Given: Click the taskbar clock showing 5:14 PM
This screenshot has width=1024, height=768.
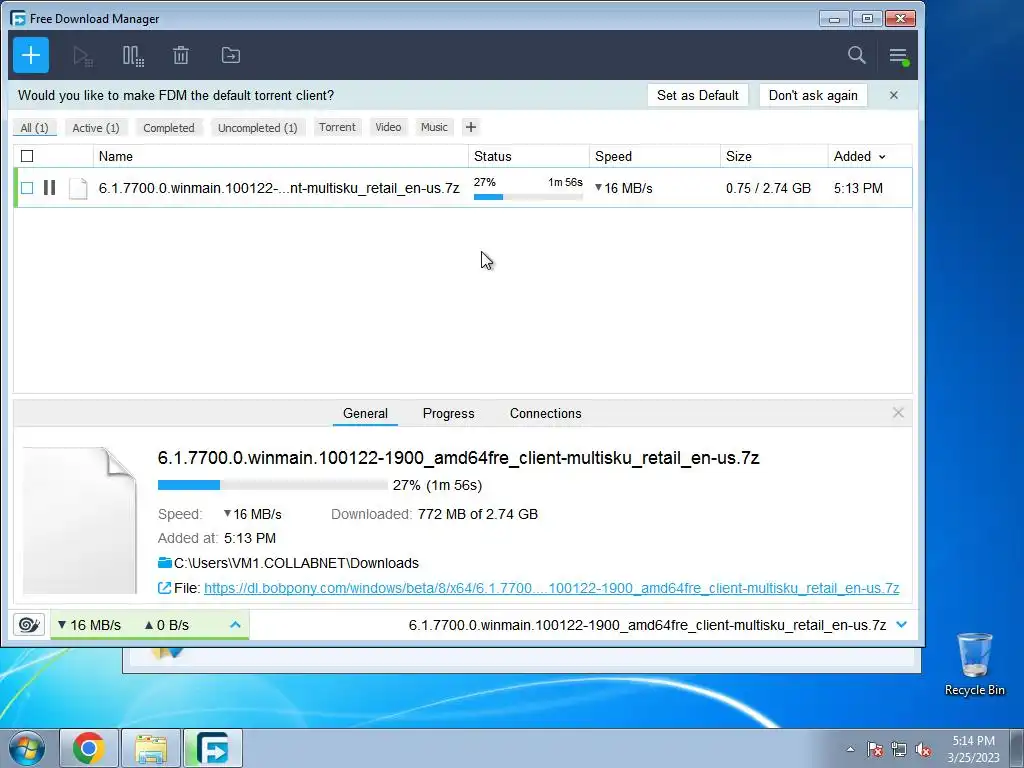Looking at the screenshot, I should coord(973,749).
